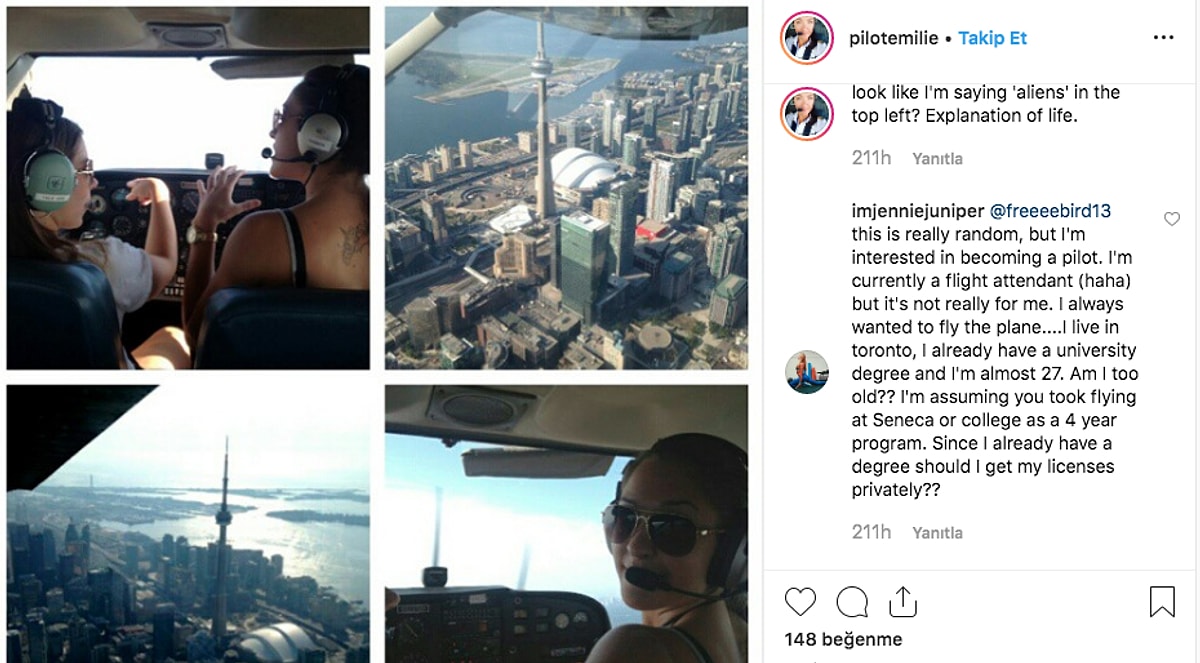Image resolution: width=1200 pixels, height=663 pixels.
Task: Open imjenniejuniper commenter avatar
Action: pyautogui.click(x=807, y=372)
